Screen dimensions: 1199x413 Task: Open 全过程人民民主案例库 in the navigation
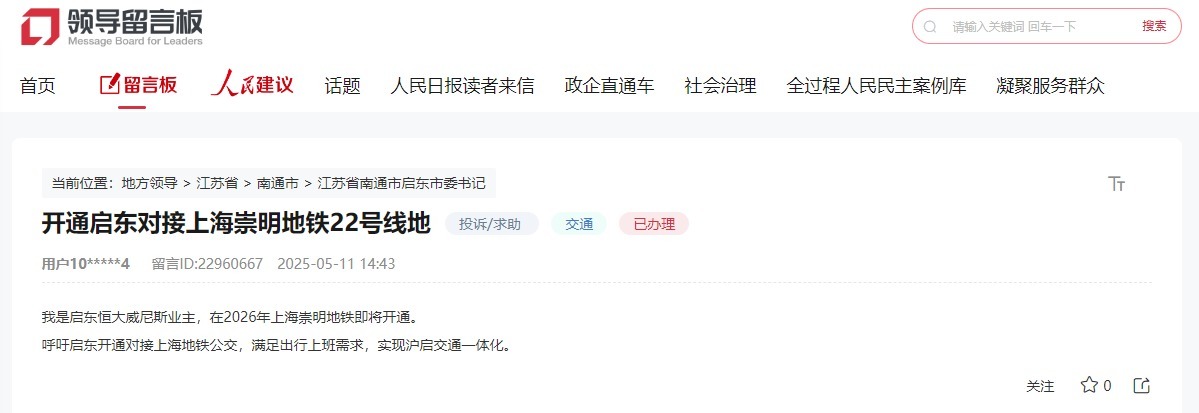point(876,86)
